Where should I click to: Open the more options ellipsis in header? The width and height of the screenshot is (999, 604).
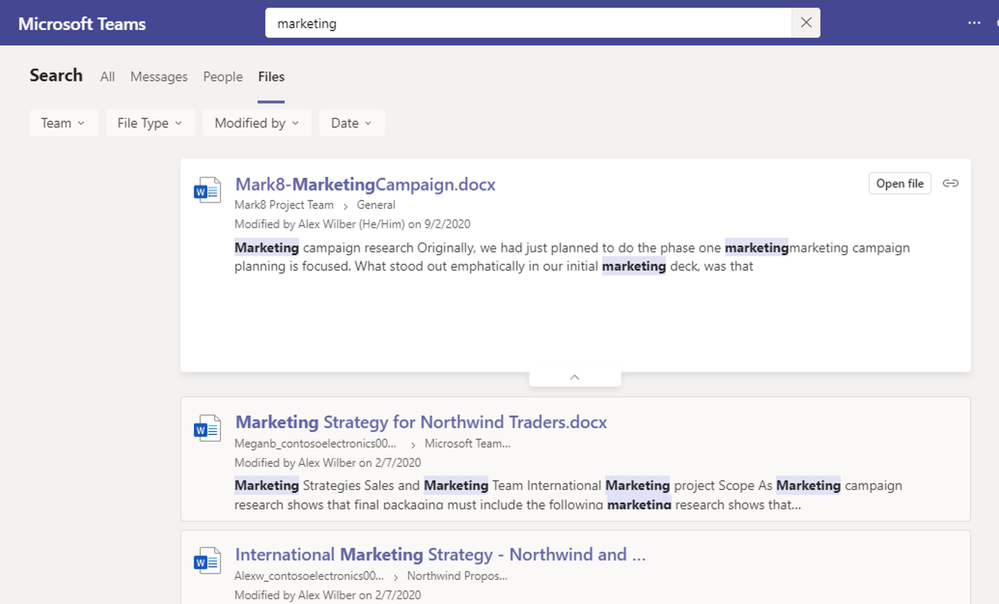click(x=974, y=23)
